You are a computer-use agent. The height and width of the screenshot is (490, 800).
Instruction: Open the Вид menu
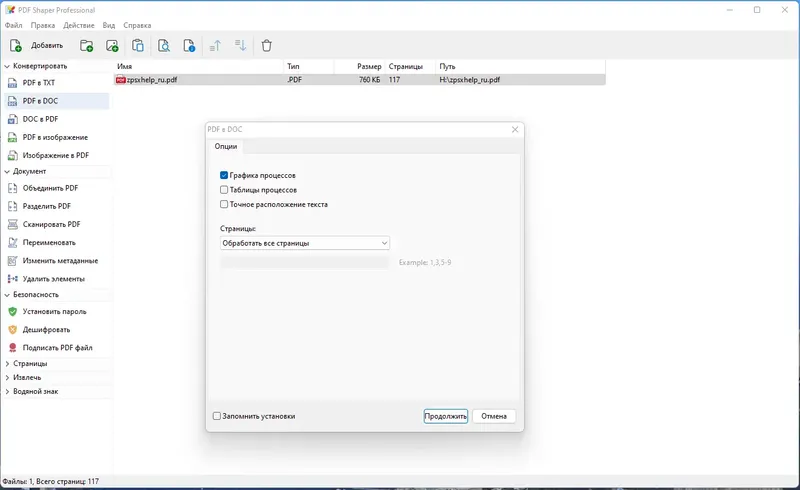(109, 25)
